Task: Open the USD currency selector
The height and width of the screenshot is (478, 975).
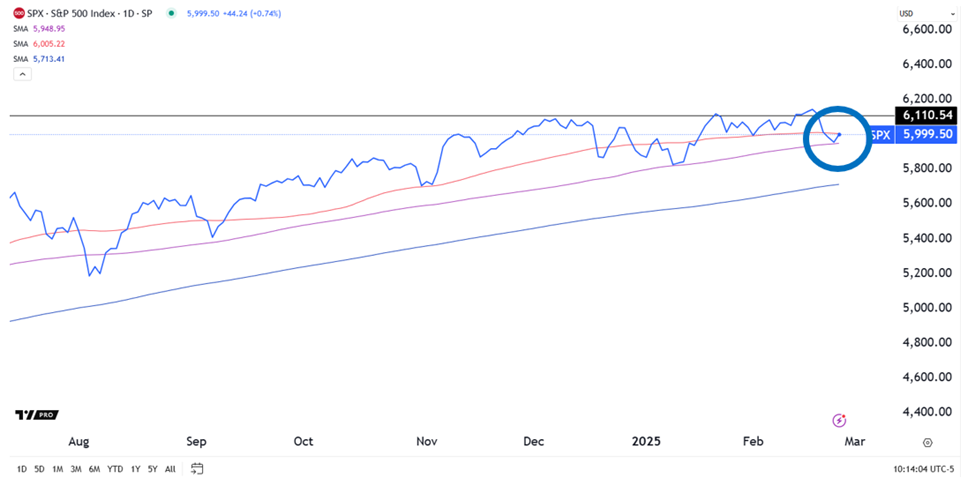Action: click(907, 13)
